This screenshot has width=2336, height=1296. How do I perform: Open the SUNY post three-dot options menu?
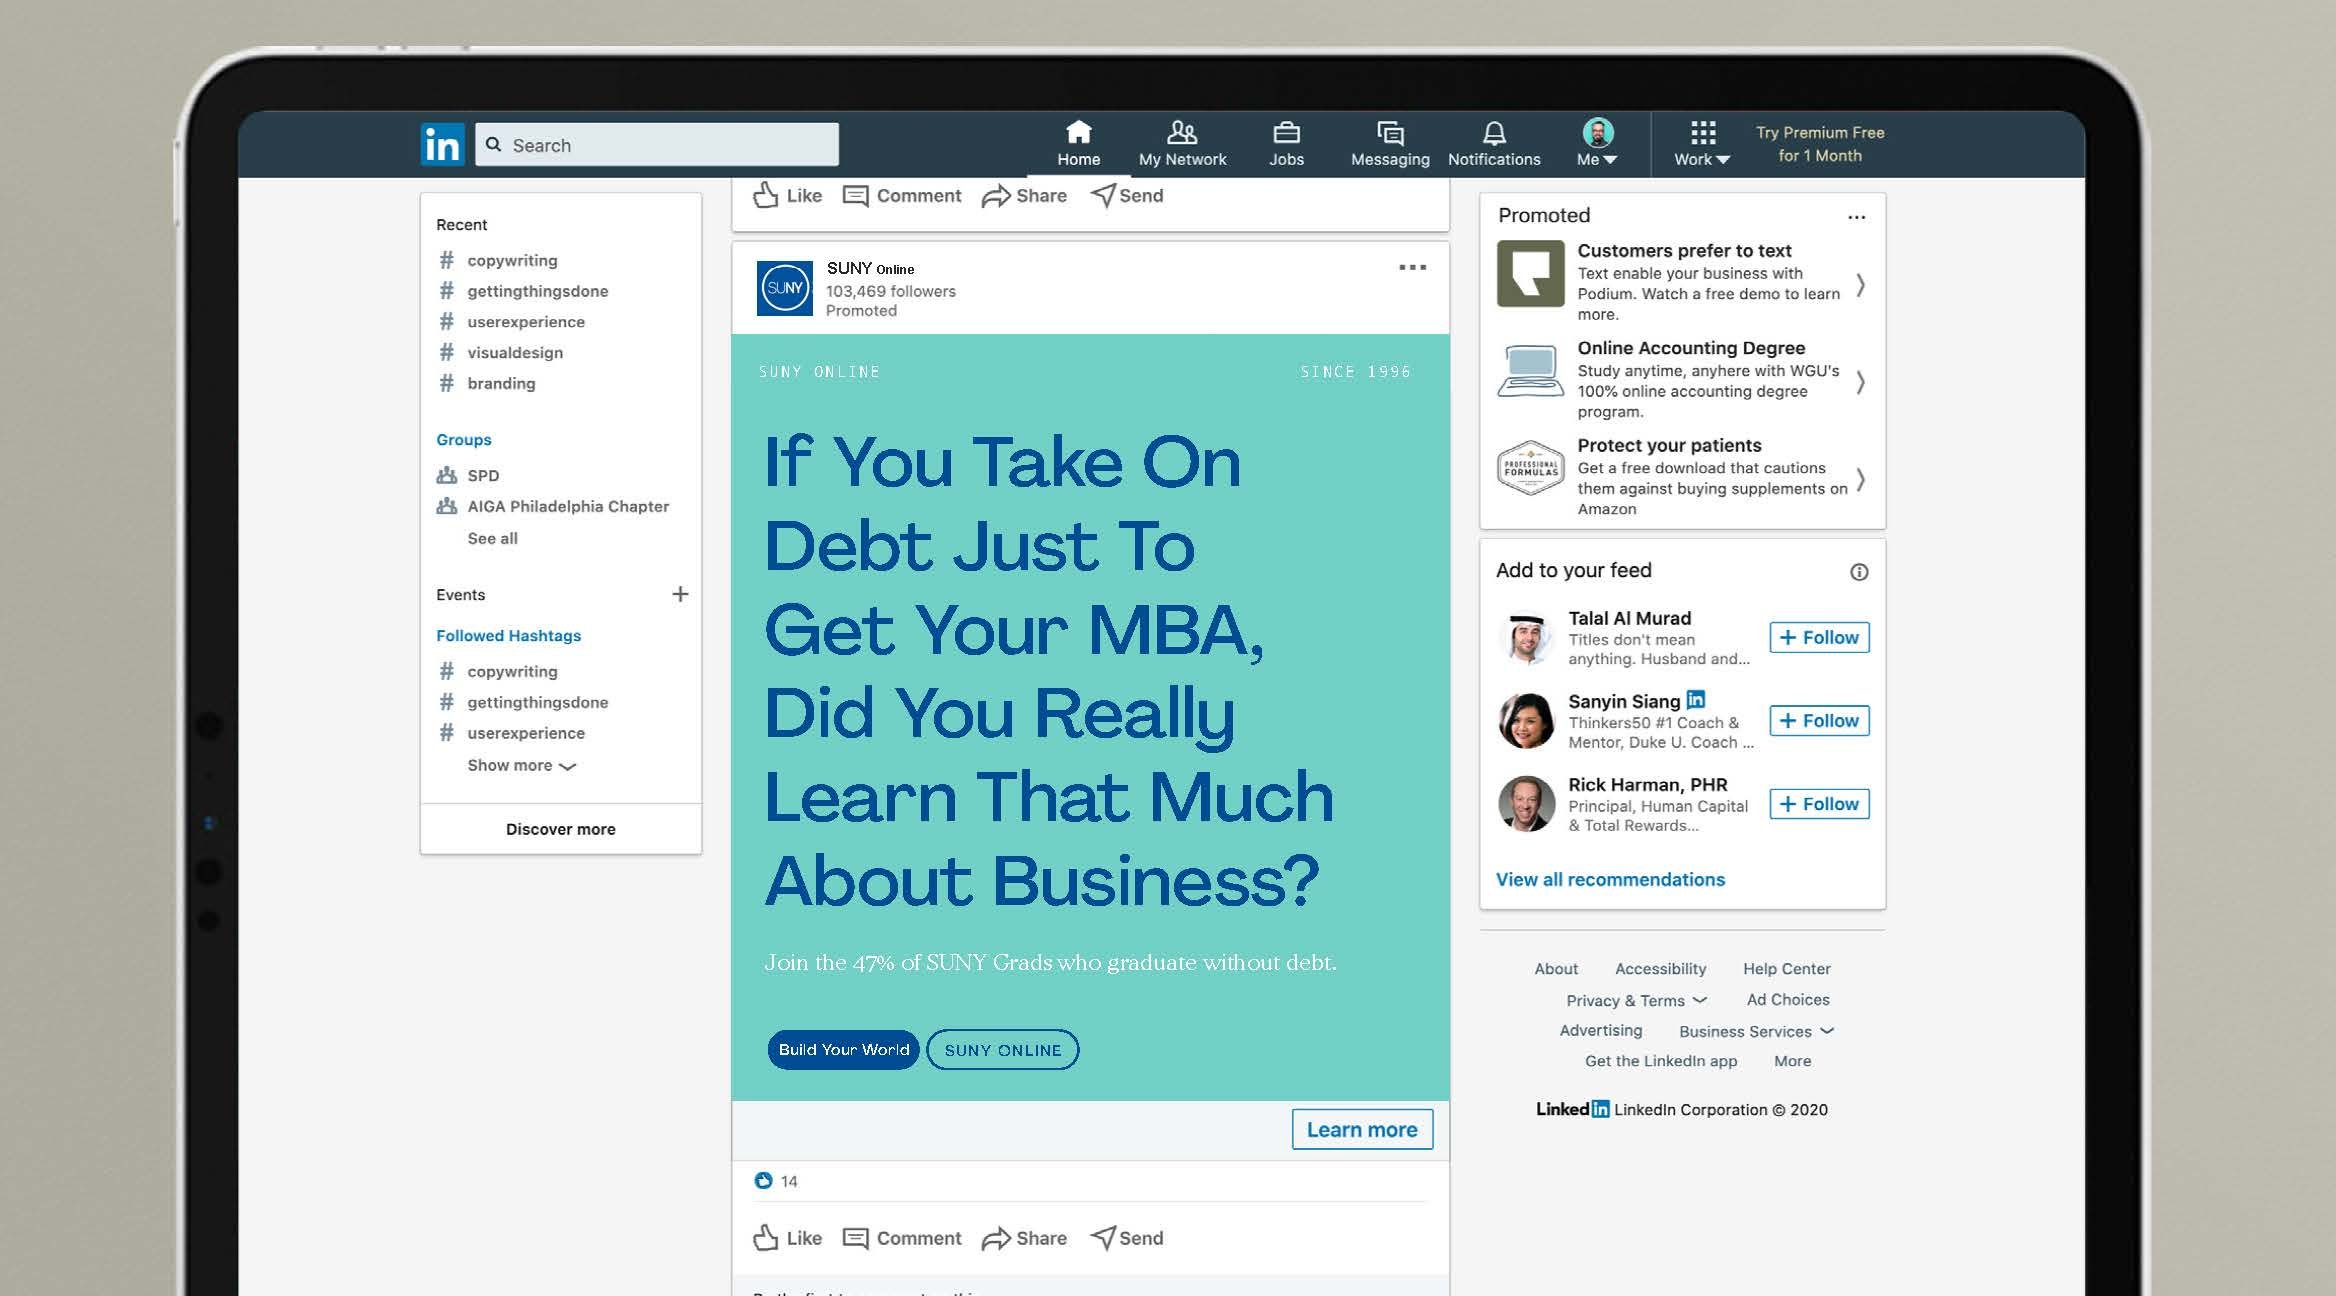pos(1412,267)
